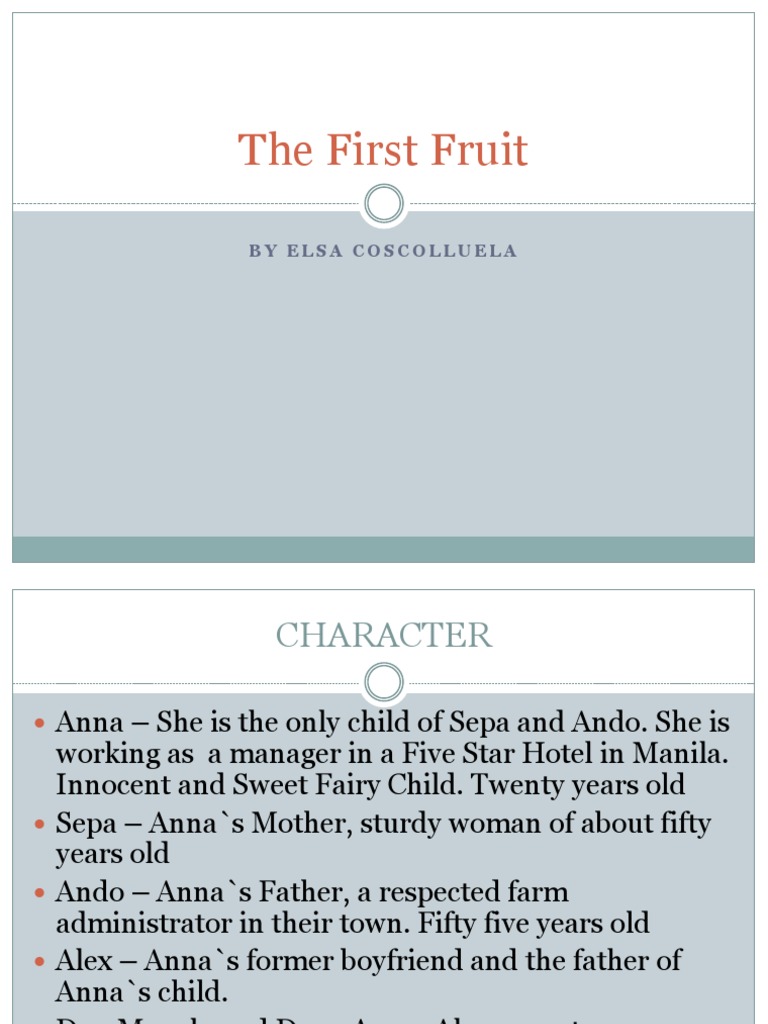
Task: Click the orange bullet beside Anna
Action: pyautogui.click(x=40, y=723)
